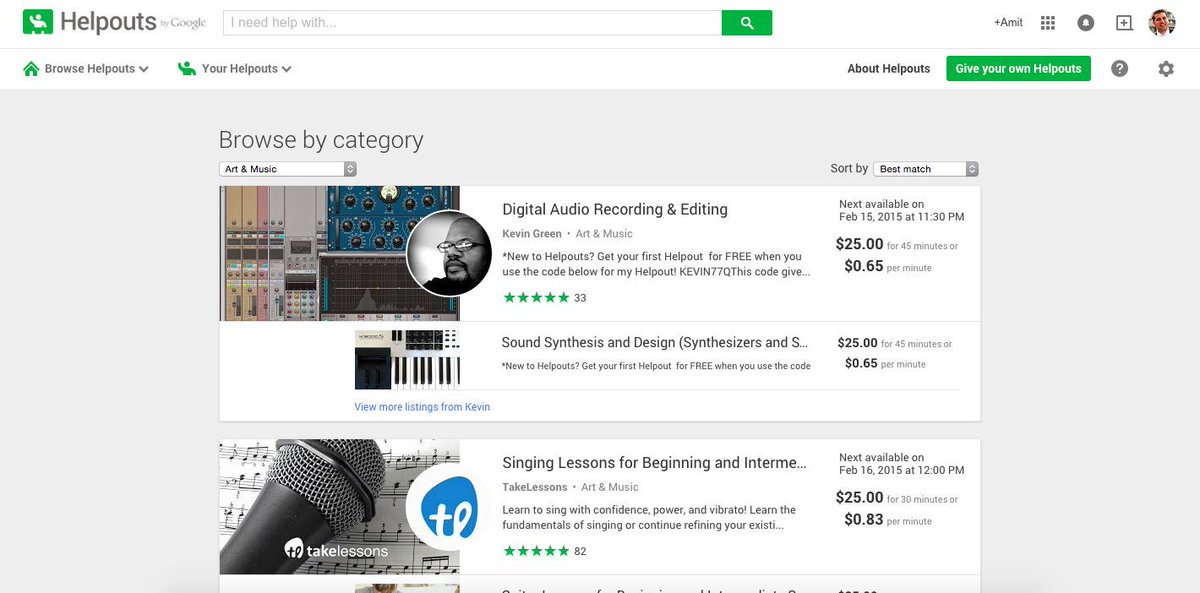This screenshot has height=593, width=1200.
Task: Open Singing Lessons for Beginning listing
Action: [x=654, y=463]
